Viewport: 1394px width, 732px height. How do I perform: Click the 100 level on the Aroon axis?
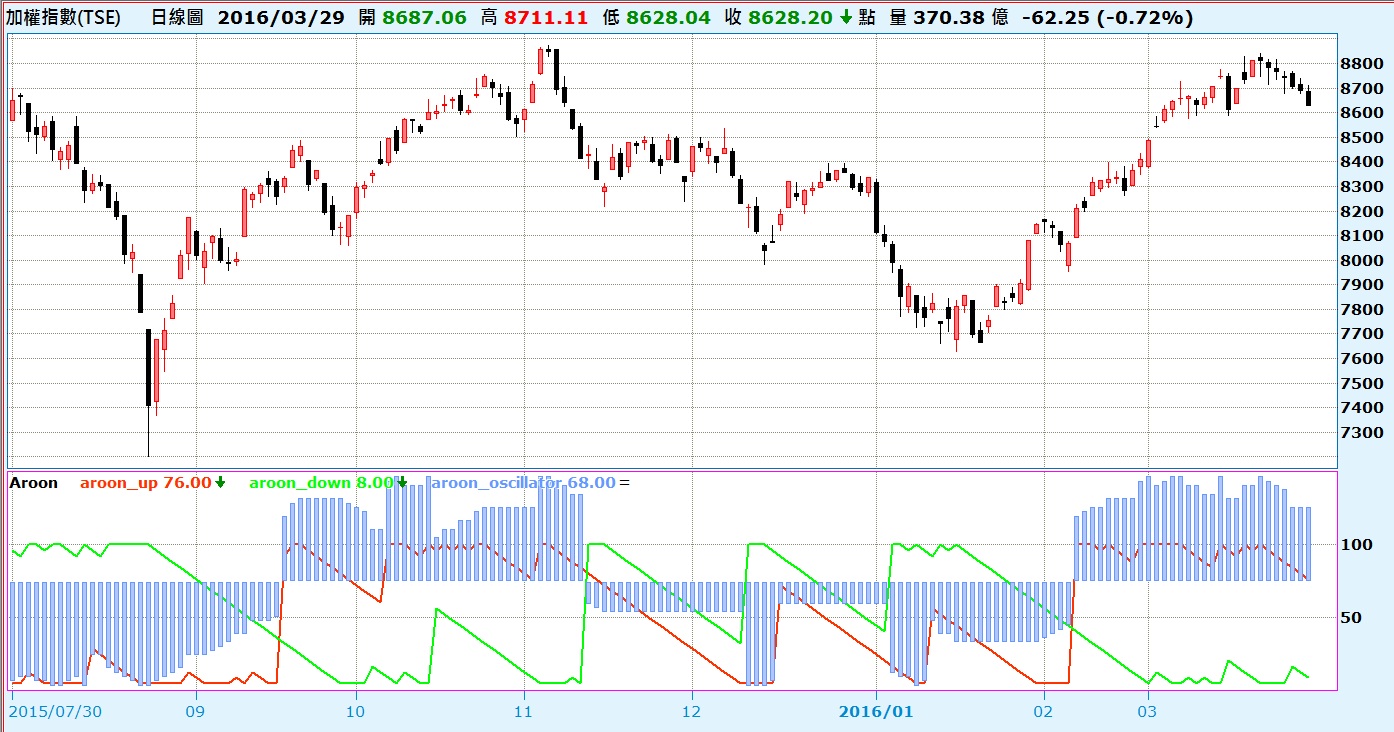pos(1356,545)
